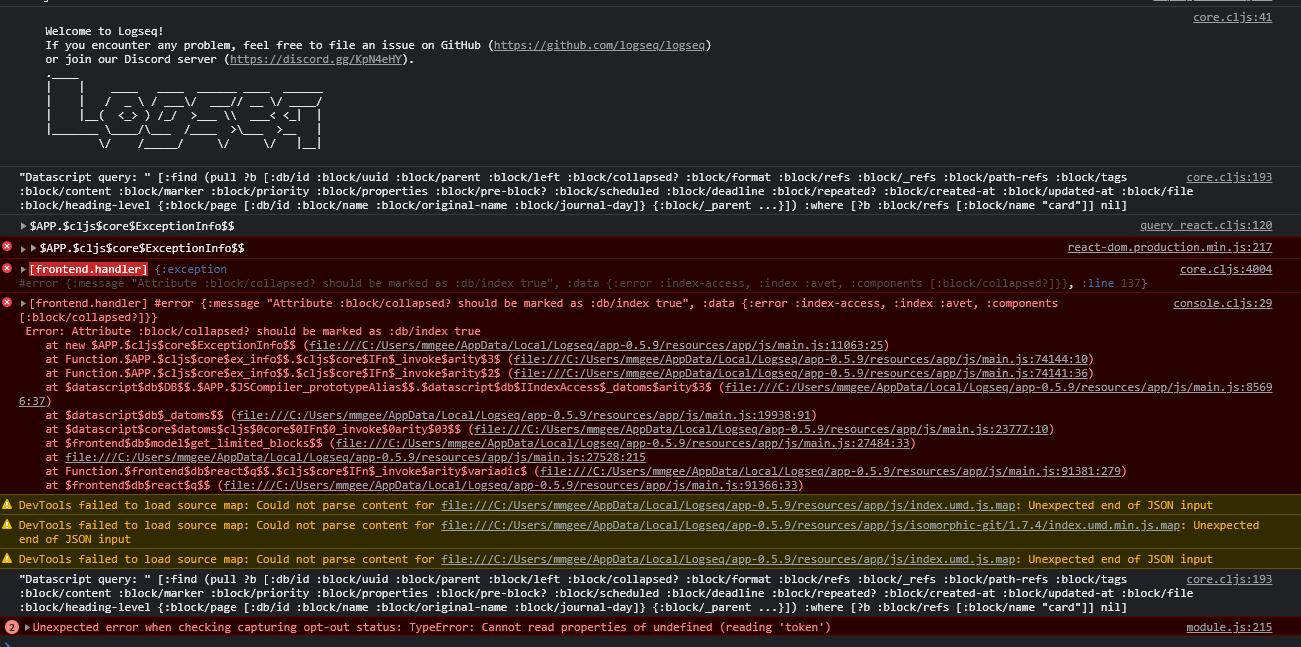This screenshot has height=647, width=1301.
Task: Expand the 'Unexpected error when checking capturing' entry
Action: pyautogui.click(x=27, y=627)
